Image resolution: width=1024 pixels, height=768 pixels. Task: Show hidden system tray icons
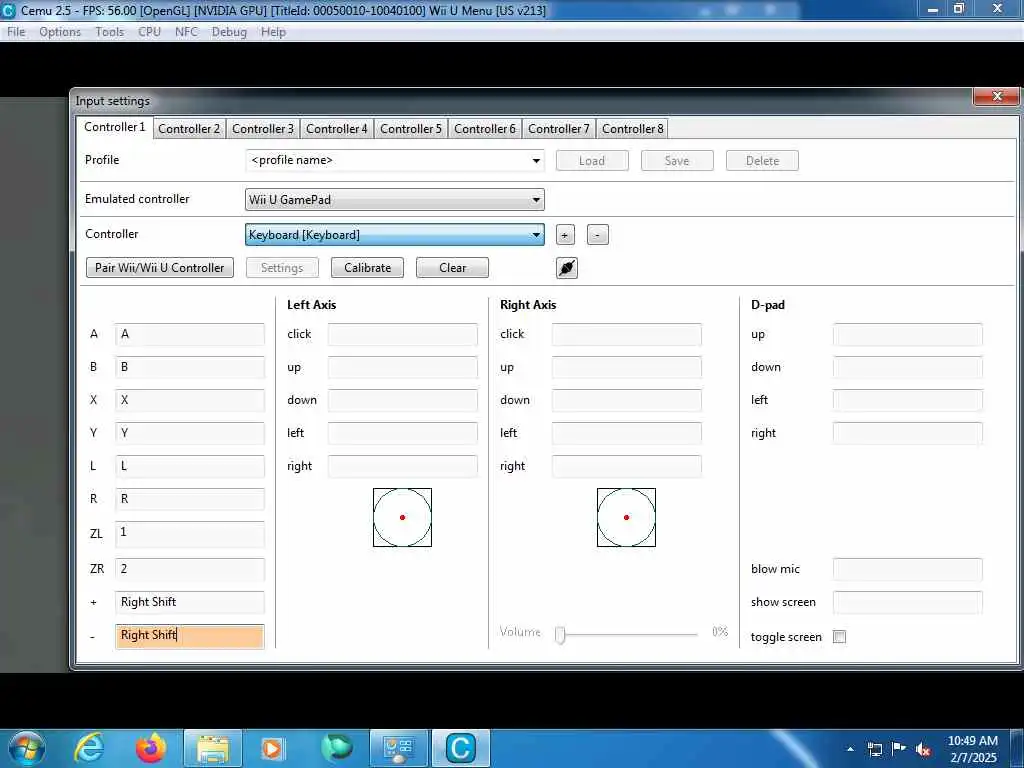point(850,749)
